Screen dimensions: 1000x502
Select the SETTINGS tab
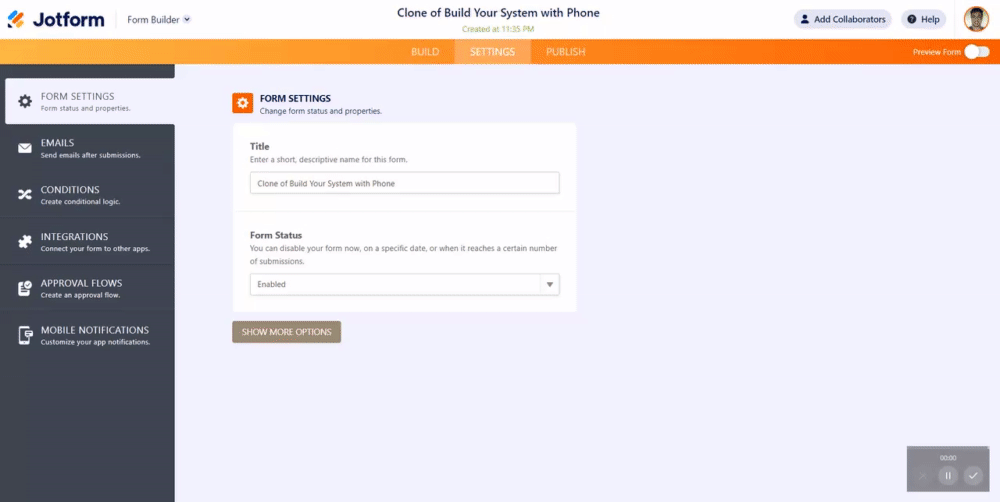click(x=492, y=52)
